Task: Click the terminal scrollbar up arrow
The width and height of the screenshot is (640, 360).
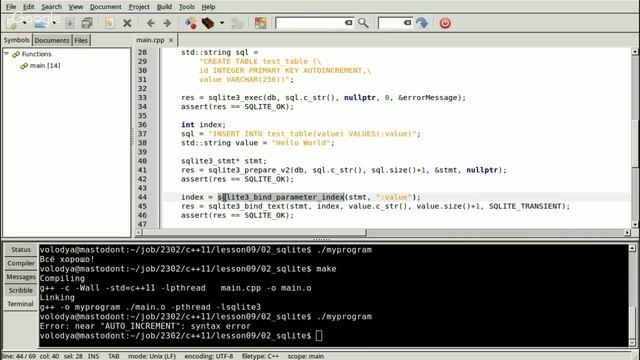Action: [632, 248]
